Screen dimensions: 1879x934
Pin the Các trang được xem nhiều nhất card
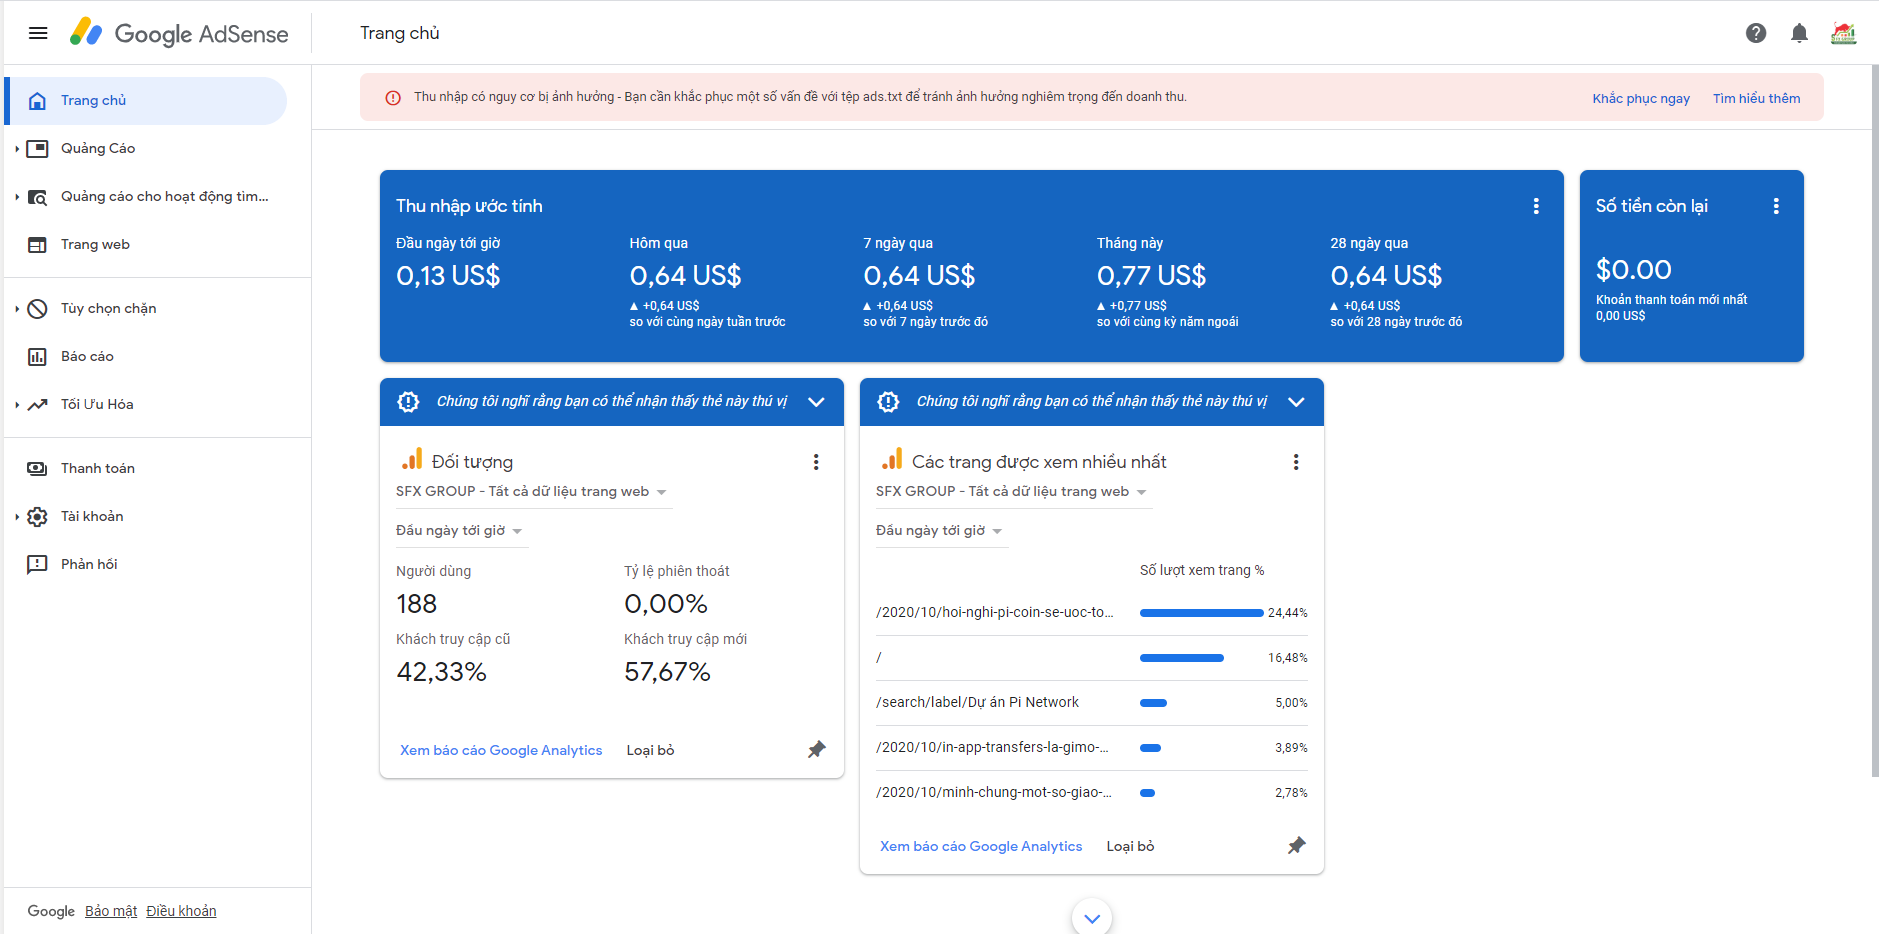(1297, 845)
